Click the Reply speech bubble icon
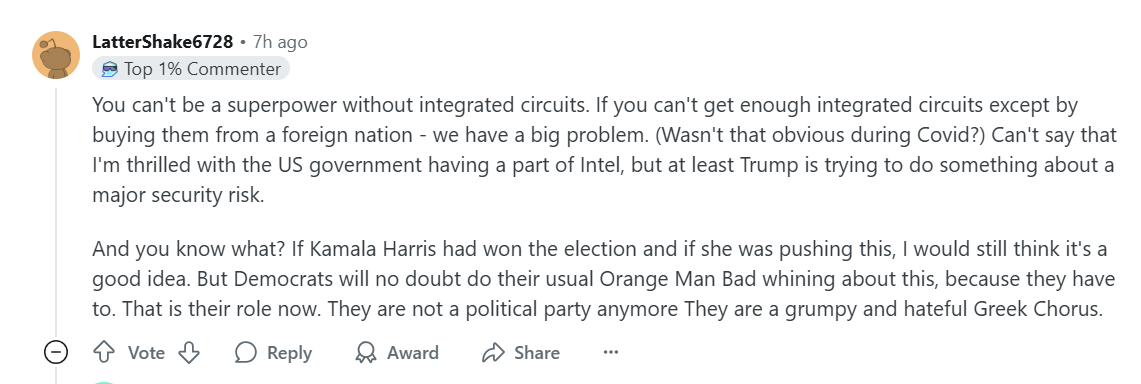 tap(246, 353)
